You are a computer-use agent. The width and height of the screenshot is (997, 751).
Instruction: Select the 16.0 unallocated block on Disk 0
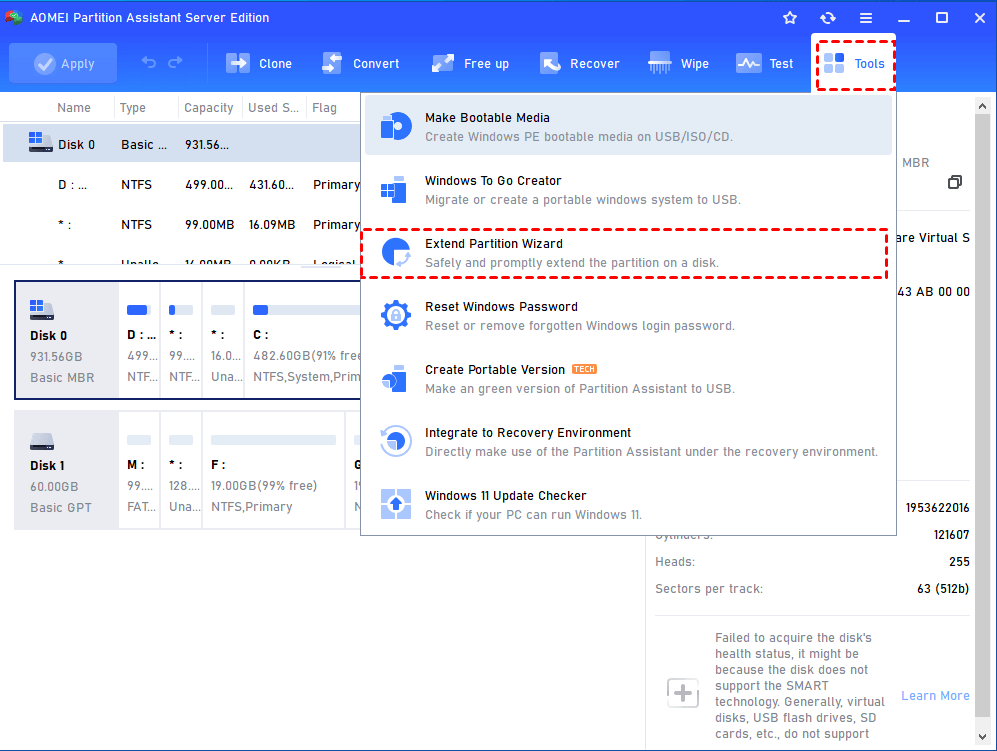223,341
